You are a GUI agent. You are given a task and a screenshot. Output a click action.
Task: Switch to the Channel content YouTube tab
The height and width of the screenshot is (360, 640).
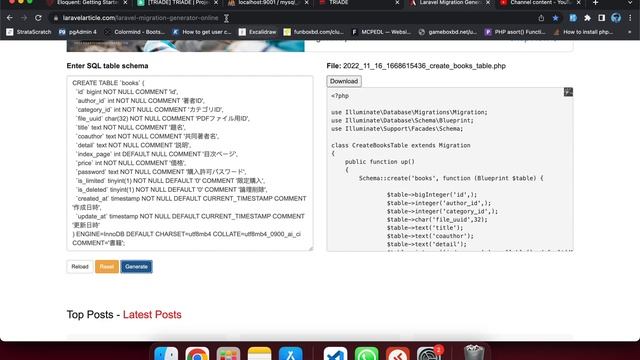540,3
